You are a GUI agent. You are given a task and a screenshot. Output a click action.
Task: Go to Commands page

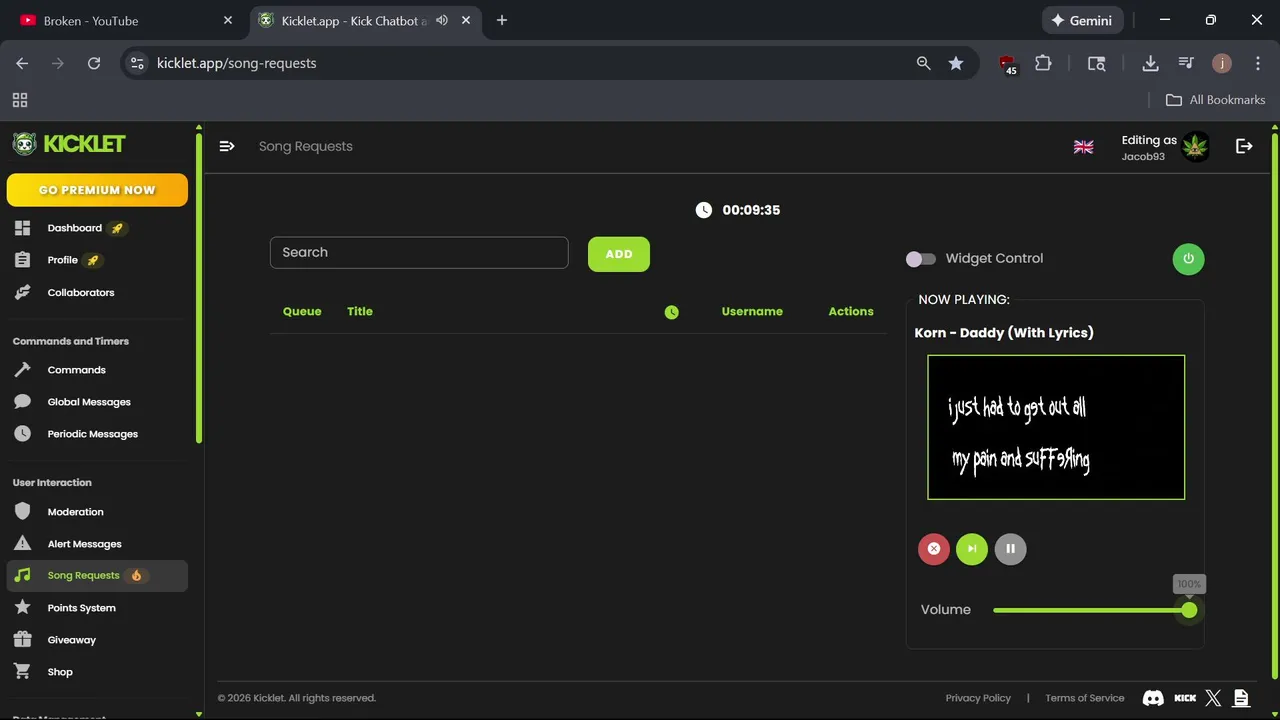[x=76, y=370]
